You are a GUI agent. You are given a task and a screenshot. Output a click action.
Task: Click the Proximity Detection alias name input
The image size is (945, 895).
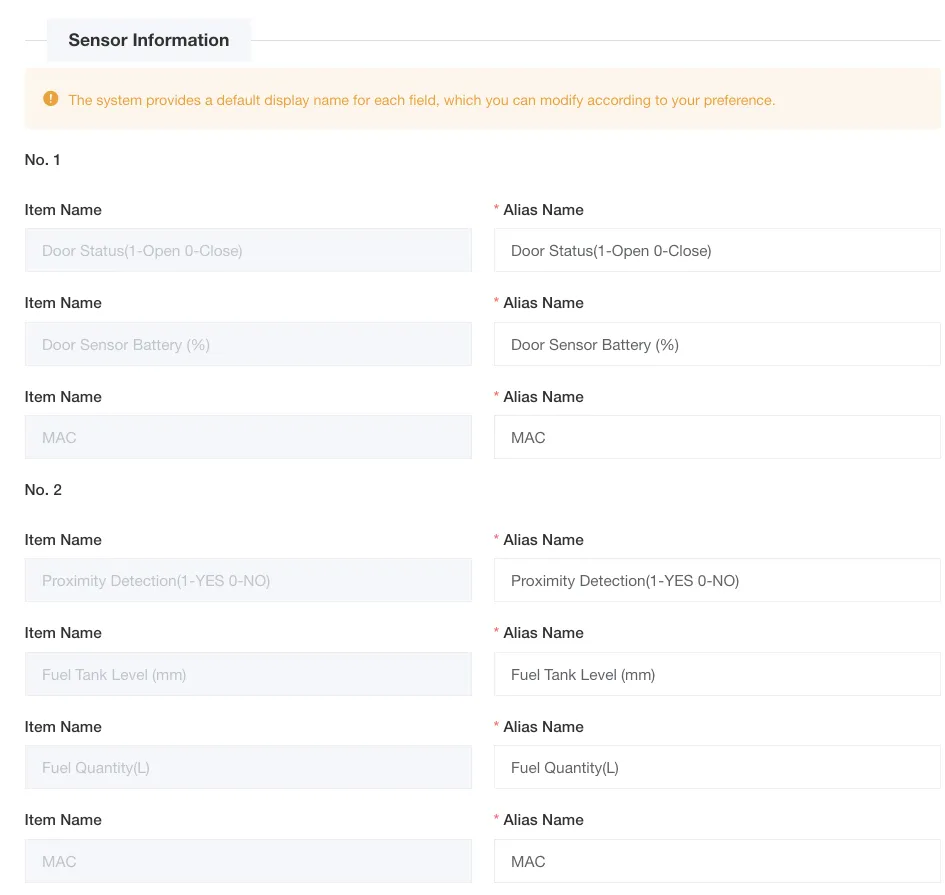[716, 581]
